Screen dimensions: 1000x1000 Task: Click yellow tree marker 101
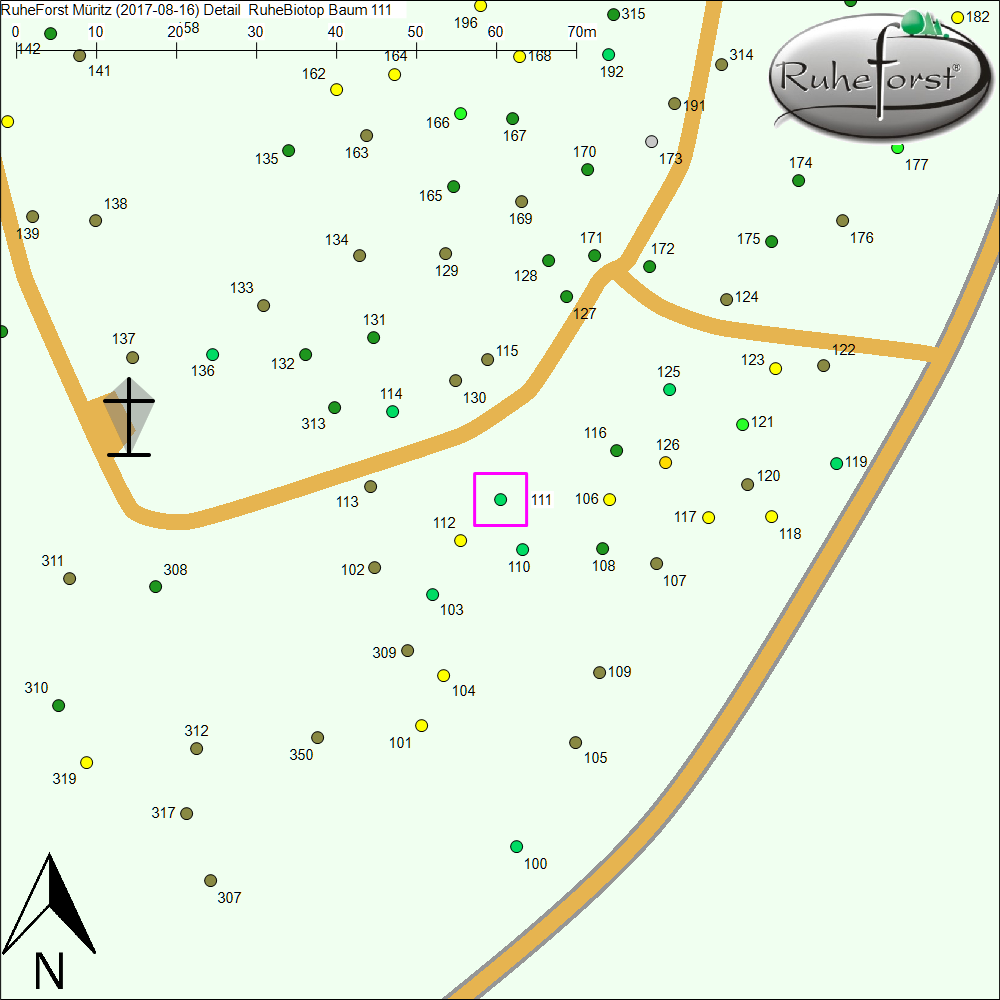pyautogui.click(x=421, y=725)
